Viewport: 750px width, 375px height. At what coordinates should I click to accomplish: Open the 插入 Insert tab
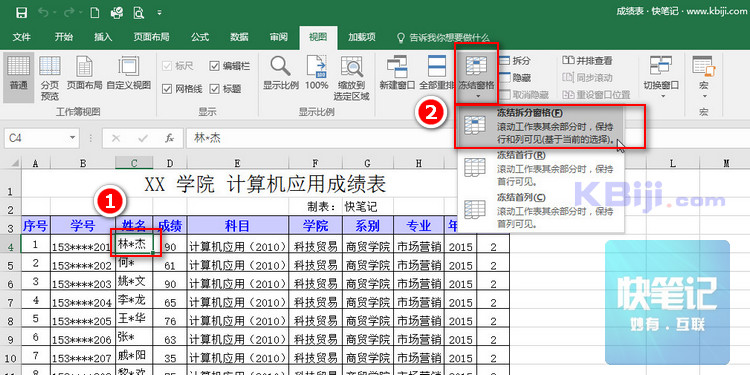tap(103, 37)
